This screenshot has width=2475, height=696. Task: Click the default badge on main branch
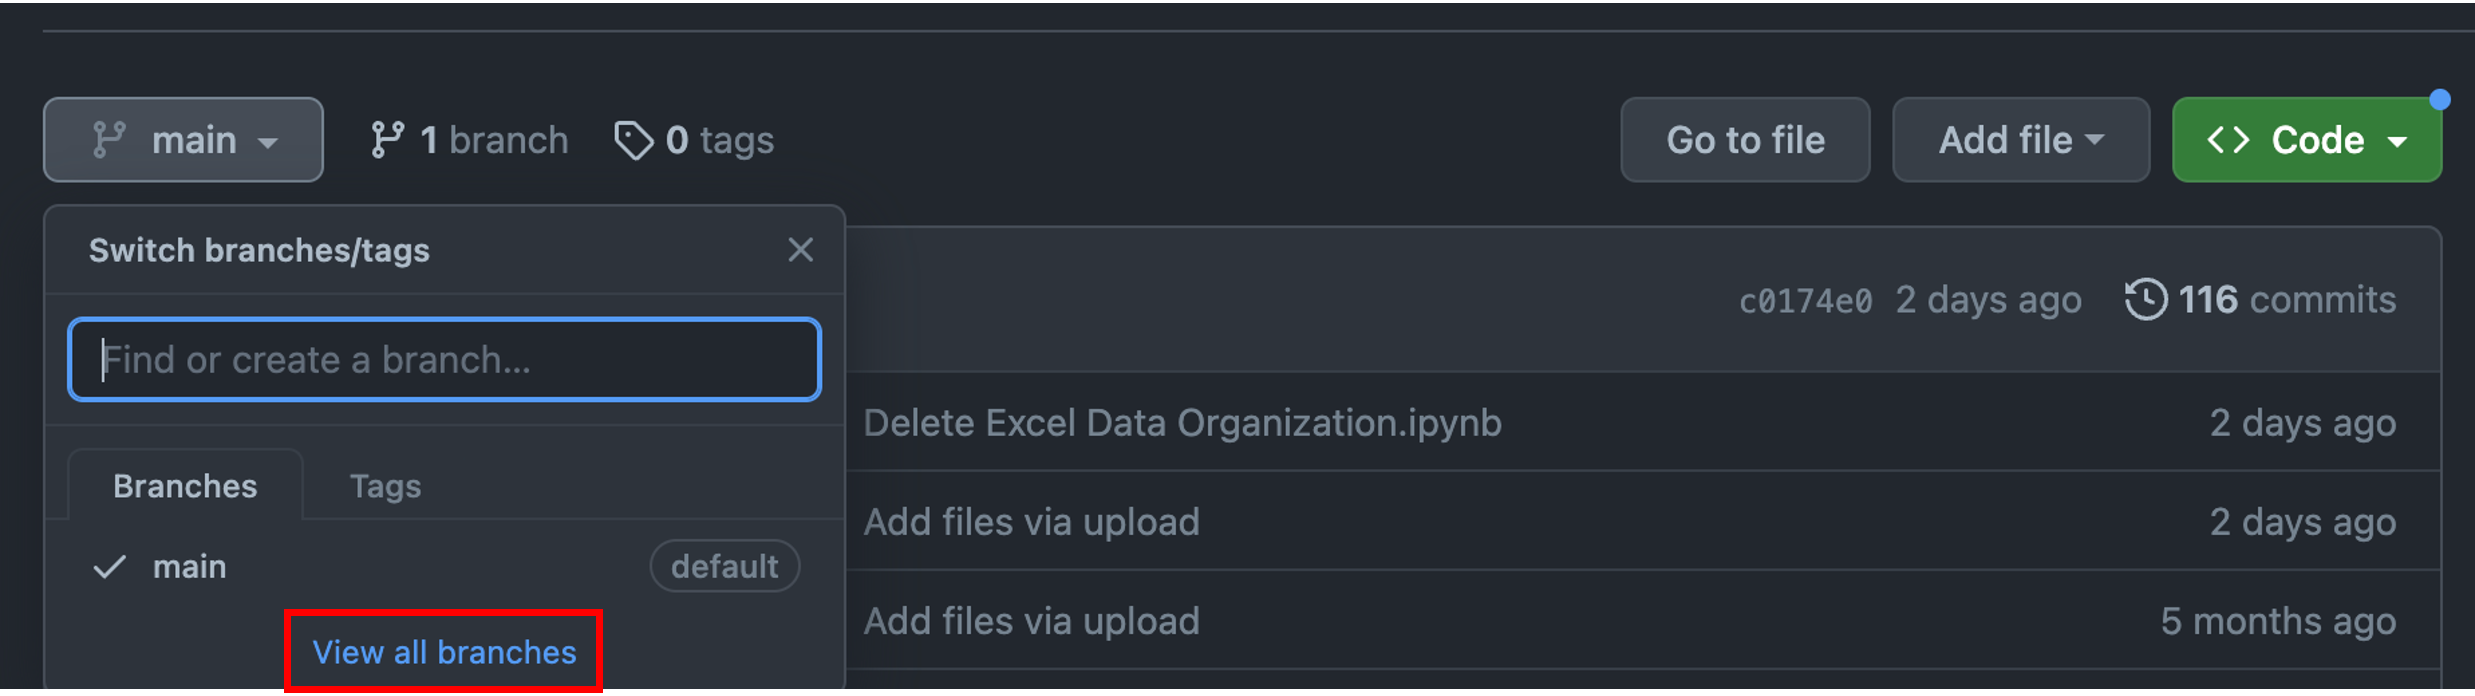pyautogui.click(x=724, y=567)
